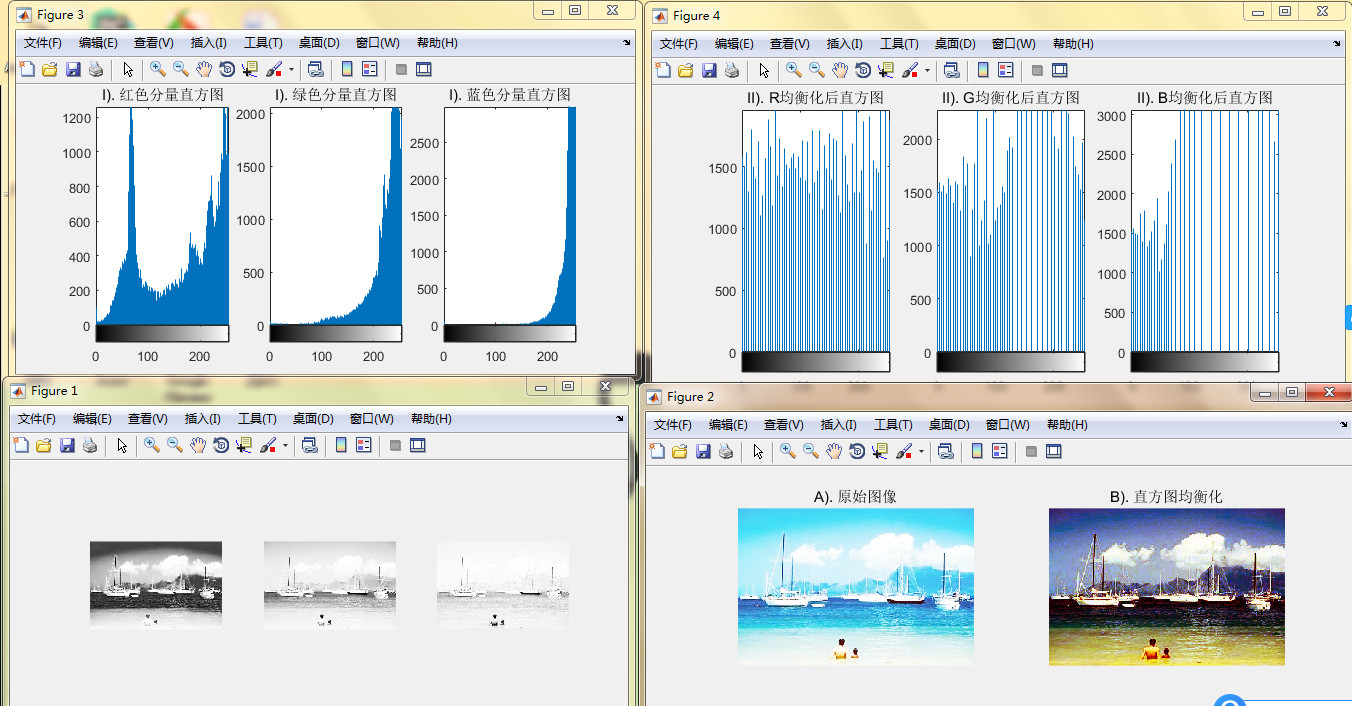1352x706 pixels.
Task: Click the grayscale colorbar under the red histogram
Action: tap(162, 331)
